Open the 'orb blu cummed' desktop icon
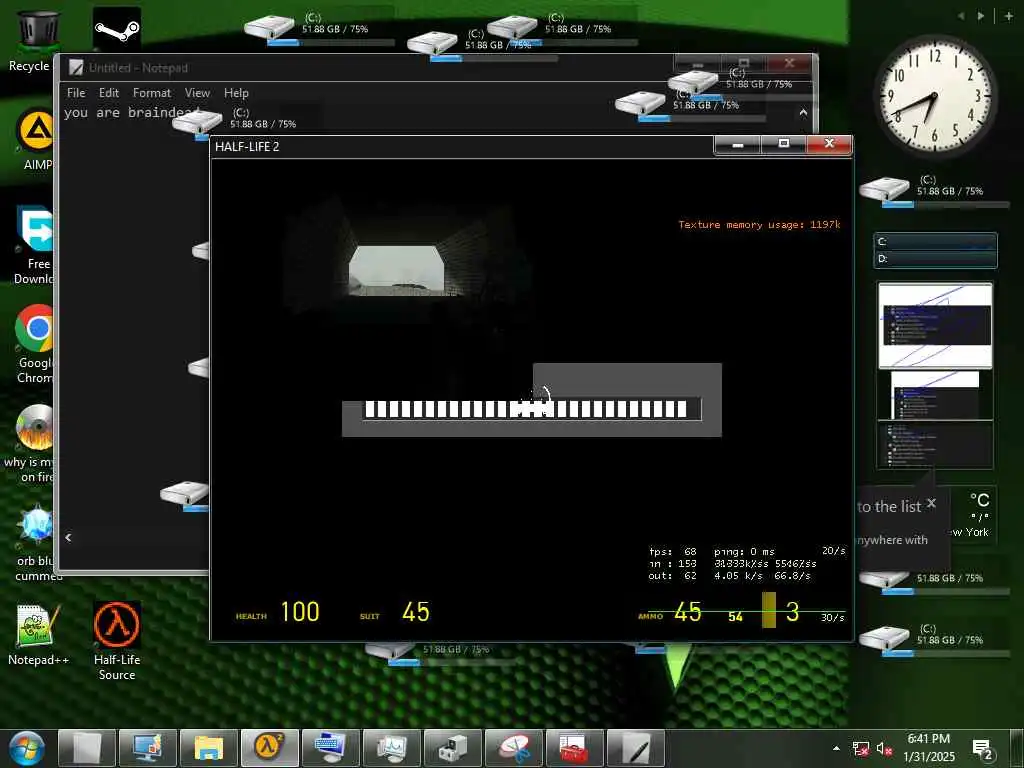1024x768 pixels. click(37, 541)
